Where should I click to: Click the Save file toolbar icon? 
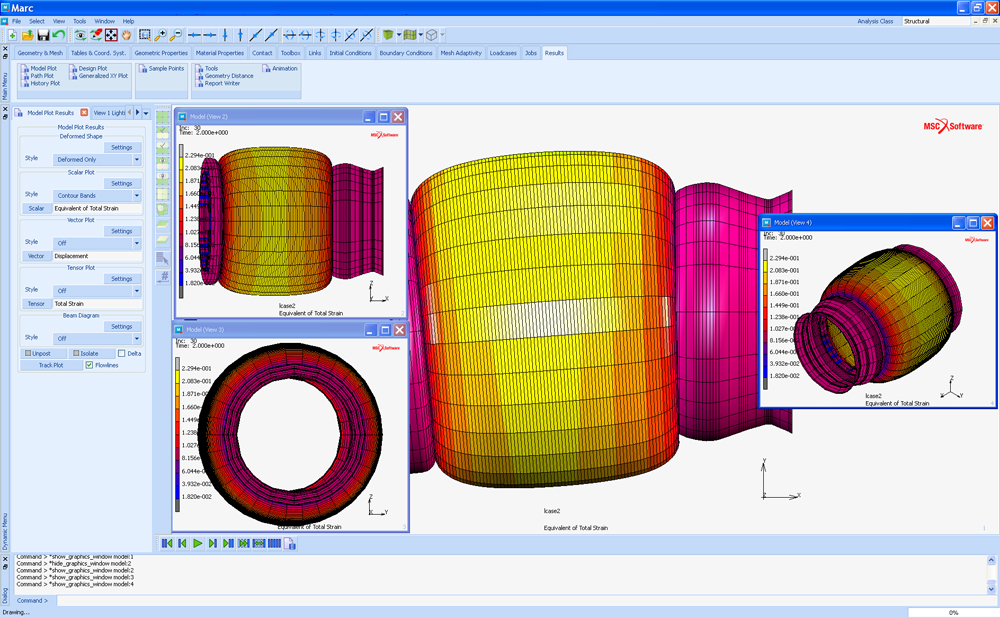click(43, 35)
